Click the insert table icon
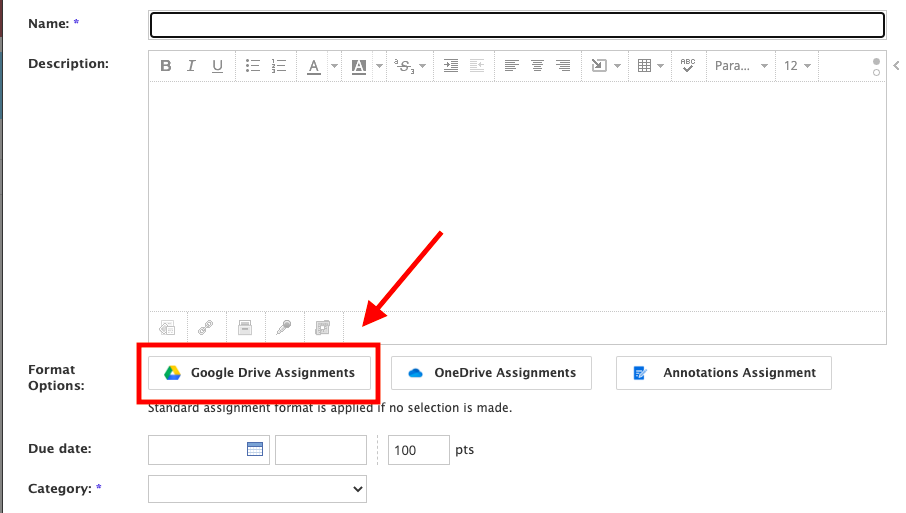This screenshot has height=513, width=906. 644,66
